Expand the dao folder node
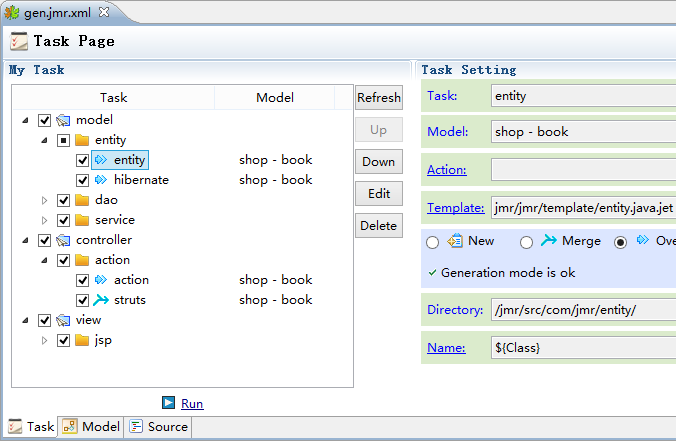The height and width of the screenshot is (441, 676). 44,200
